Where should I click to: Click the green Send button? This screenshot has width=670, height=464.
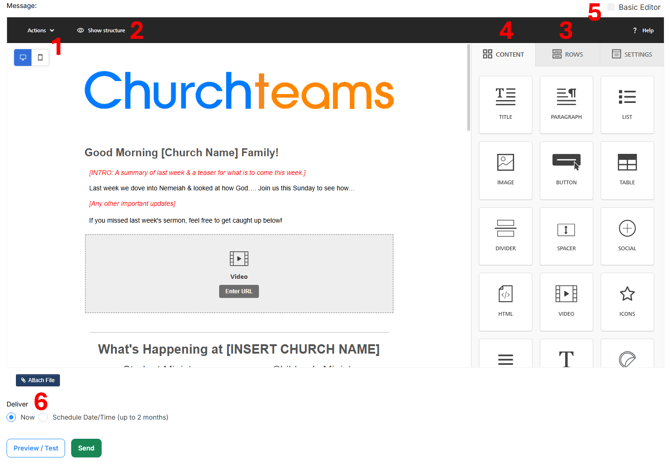point(86,448)
